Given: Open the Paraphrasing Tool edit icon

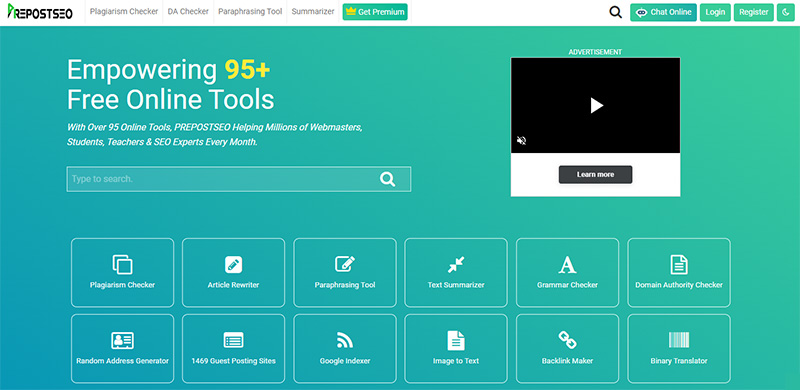Looking at the screenshot, I should [345, 264].
